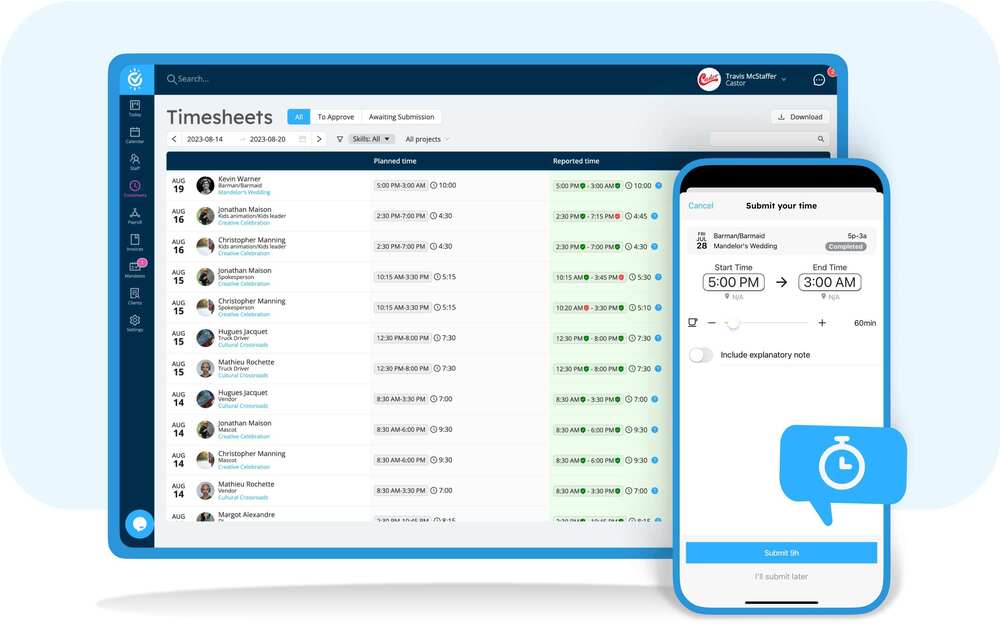Open Settings from the sidebar
Viewport: 1000px width, 627px height.
tap(135, 323)
